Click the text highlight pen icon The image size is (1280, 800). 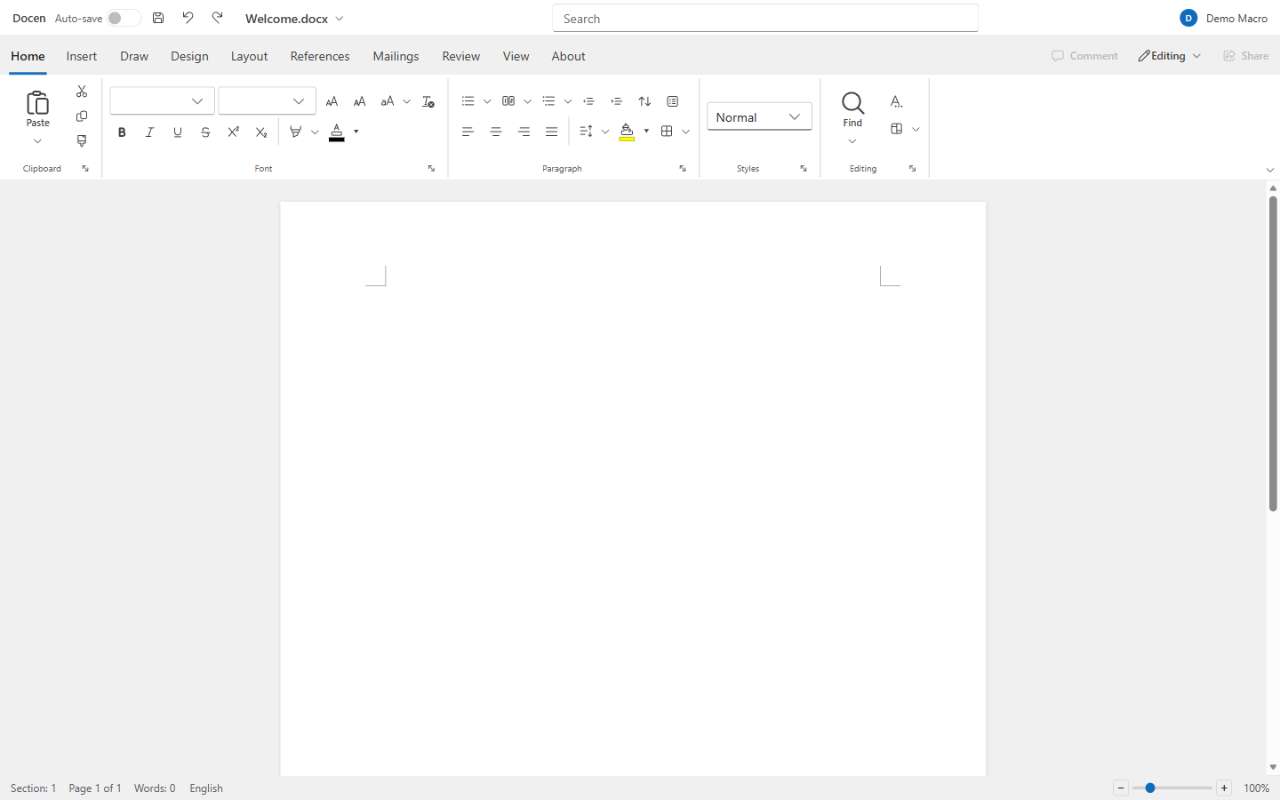(295, 132)
